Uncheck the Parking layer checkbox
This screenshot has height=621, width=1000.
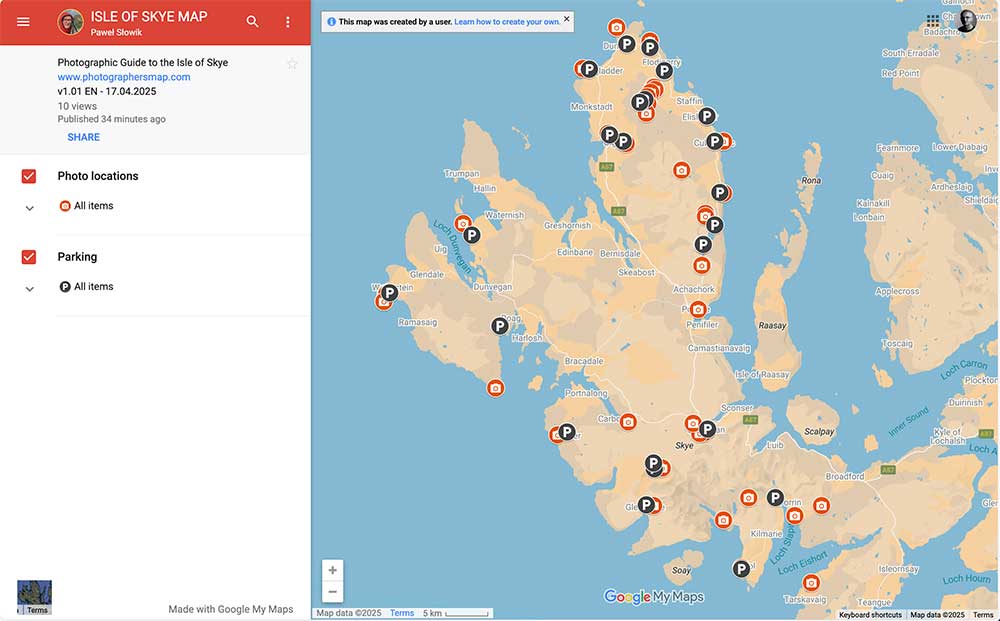click(x=29, y=257)
